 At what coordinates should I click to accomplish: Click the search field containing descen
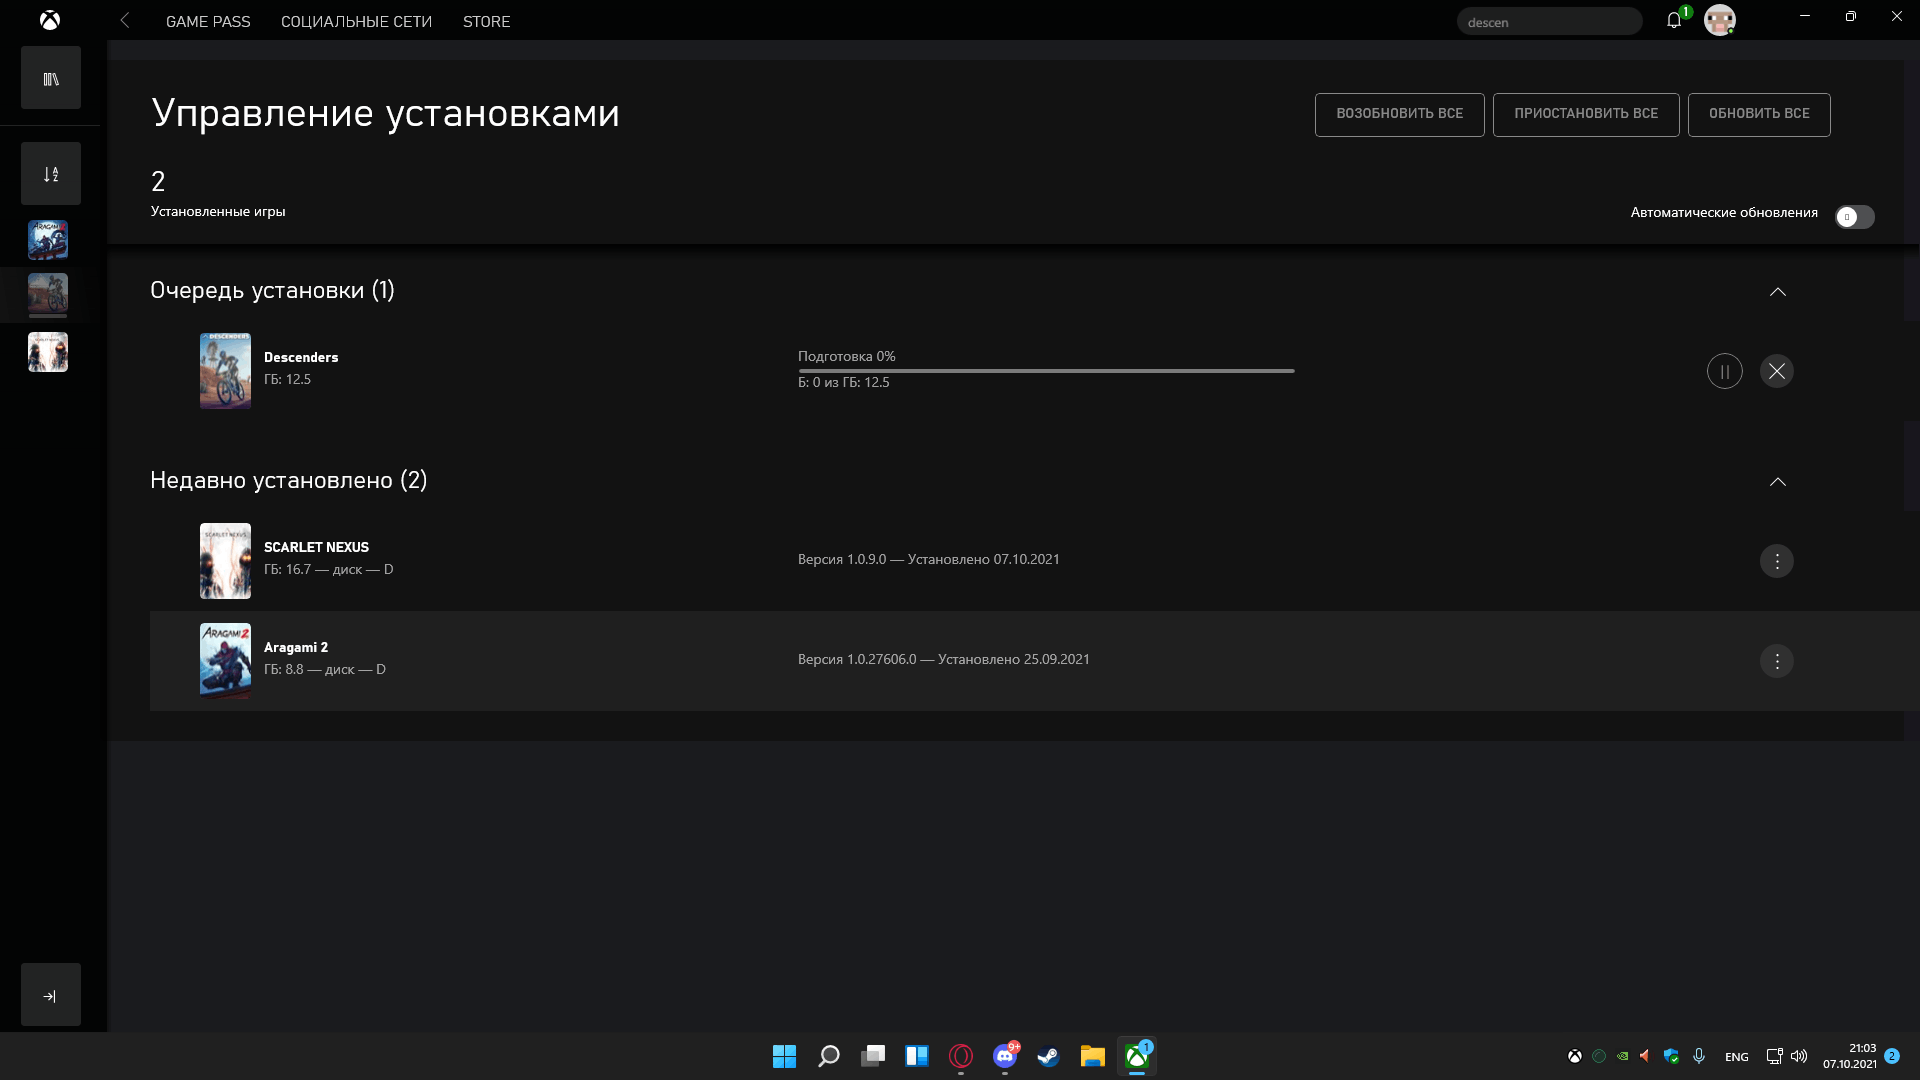1549,22
